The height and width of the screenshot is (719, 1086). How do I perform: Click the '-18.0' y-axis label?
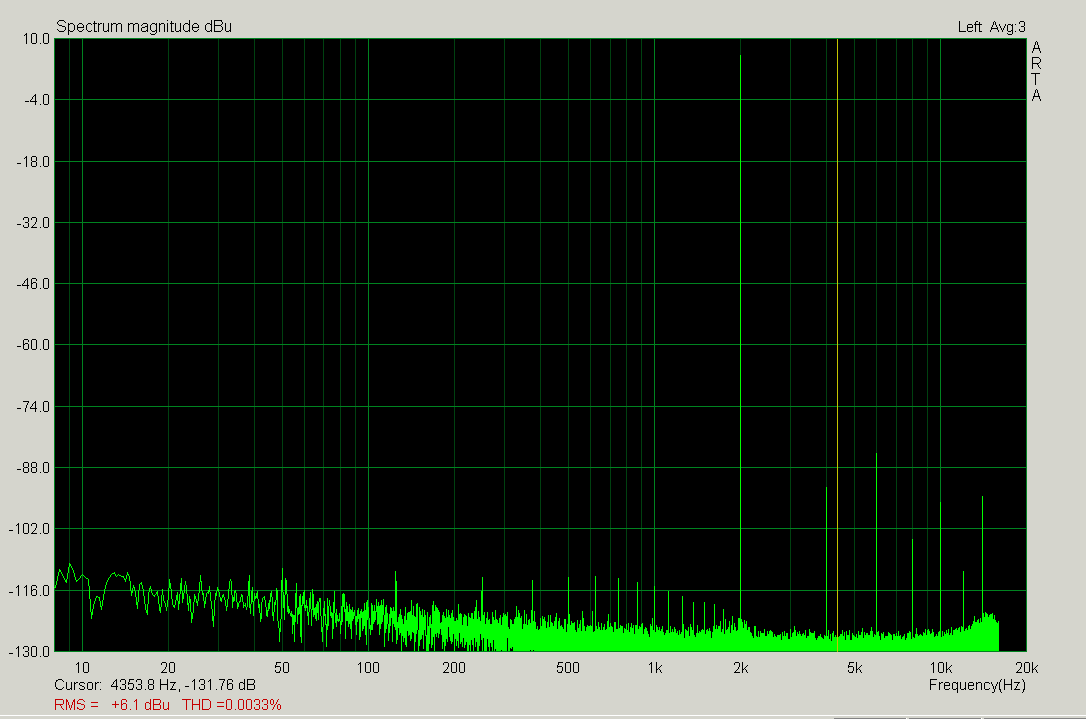pos(33,161)
